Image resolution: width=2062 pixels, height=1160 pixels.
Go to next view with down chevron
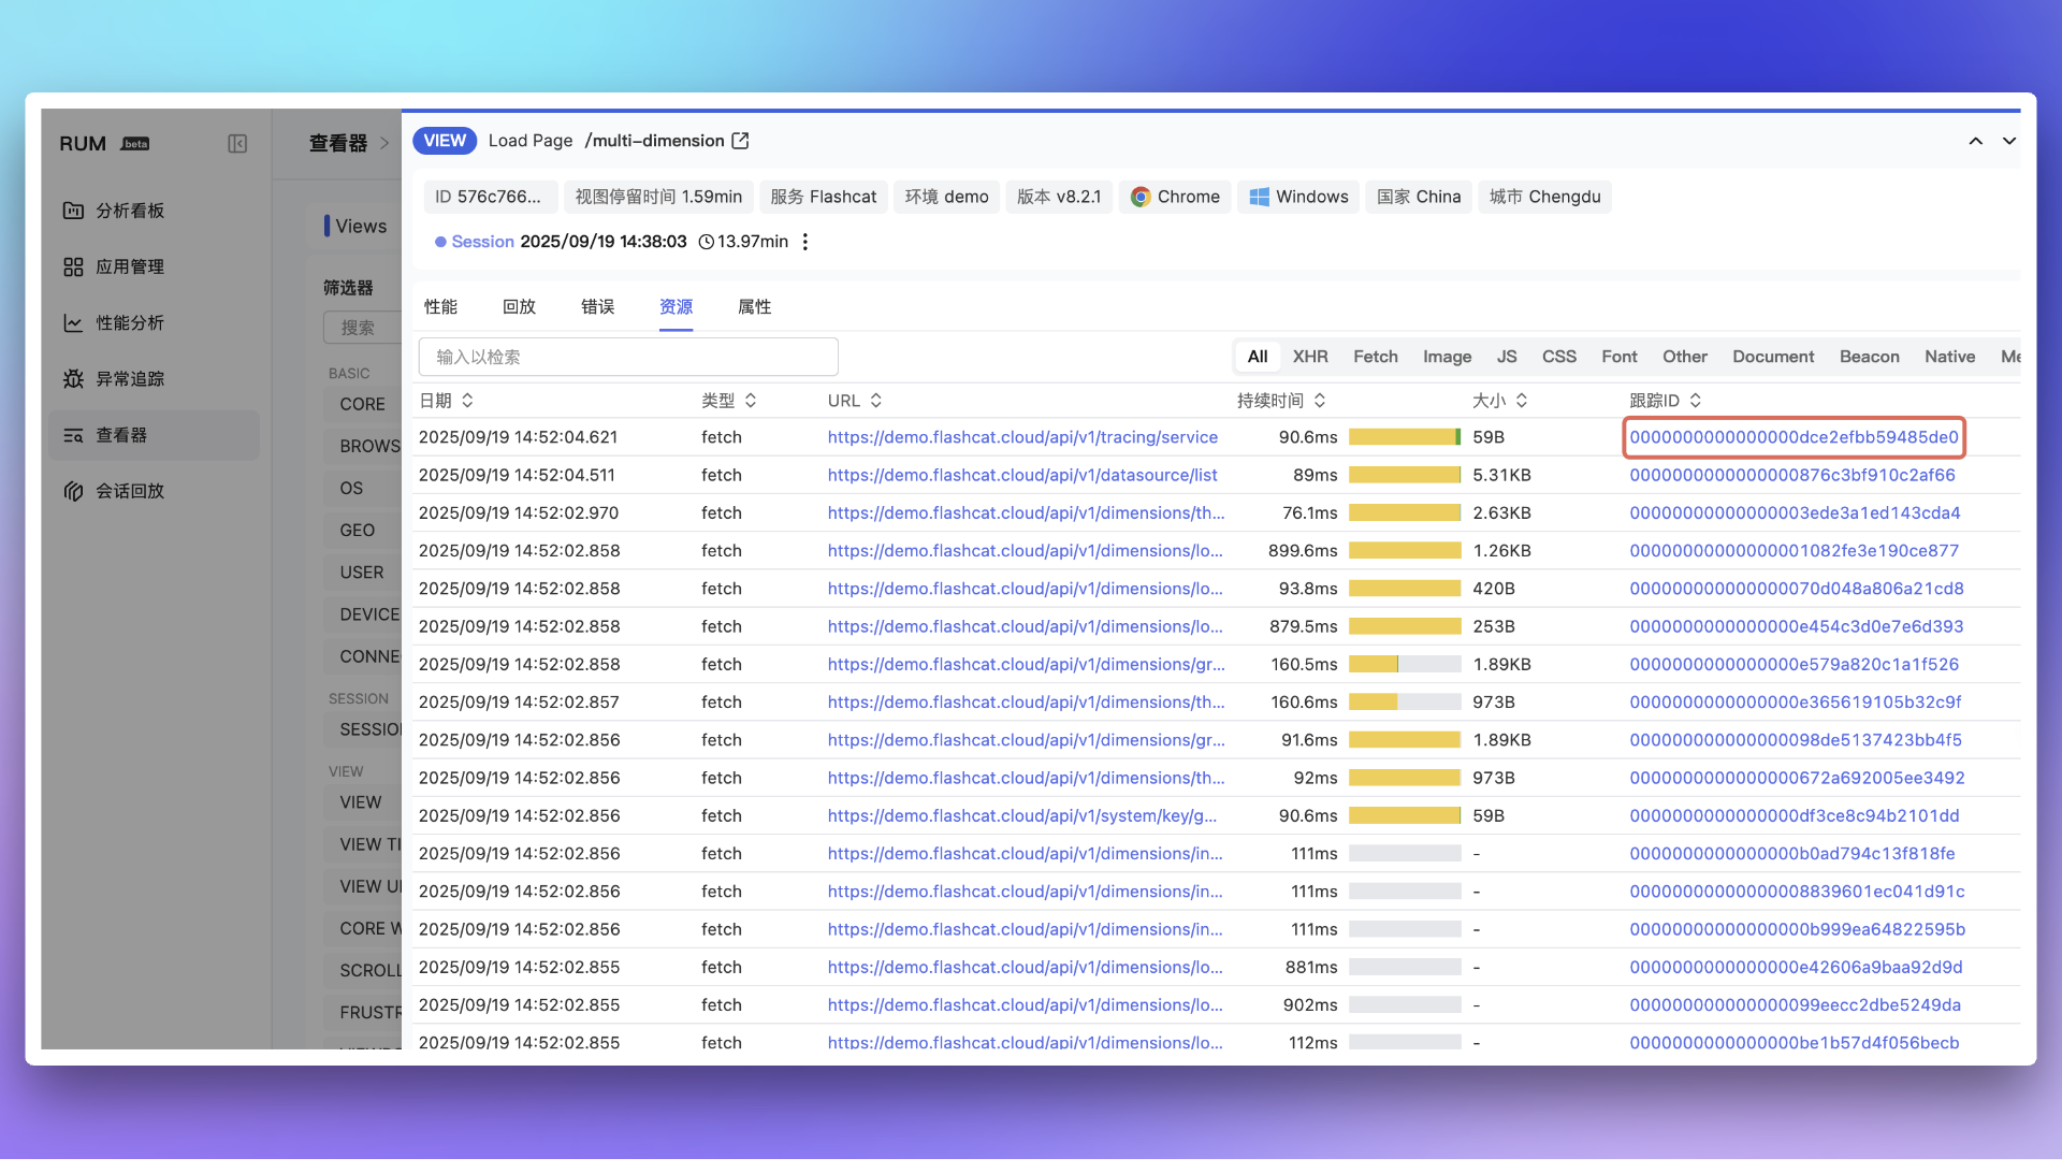pyautogui.click(x=2009, y=141)
